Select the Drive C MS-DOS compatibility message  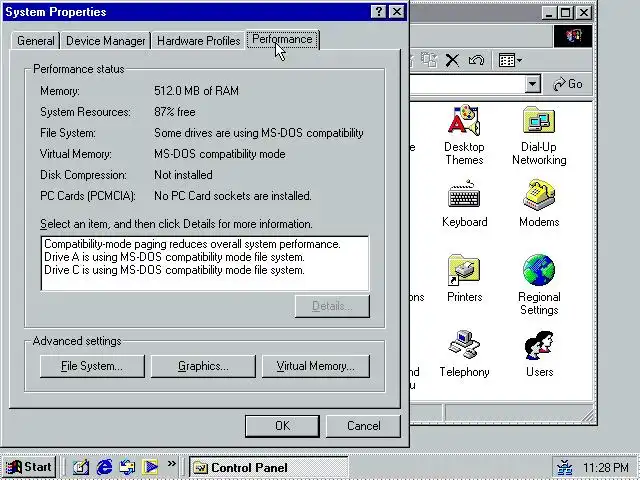tap(174, 270)
